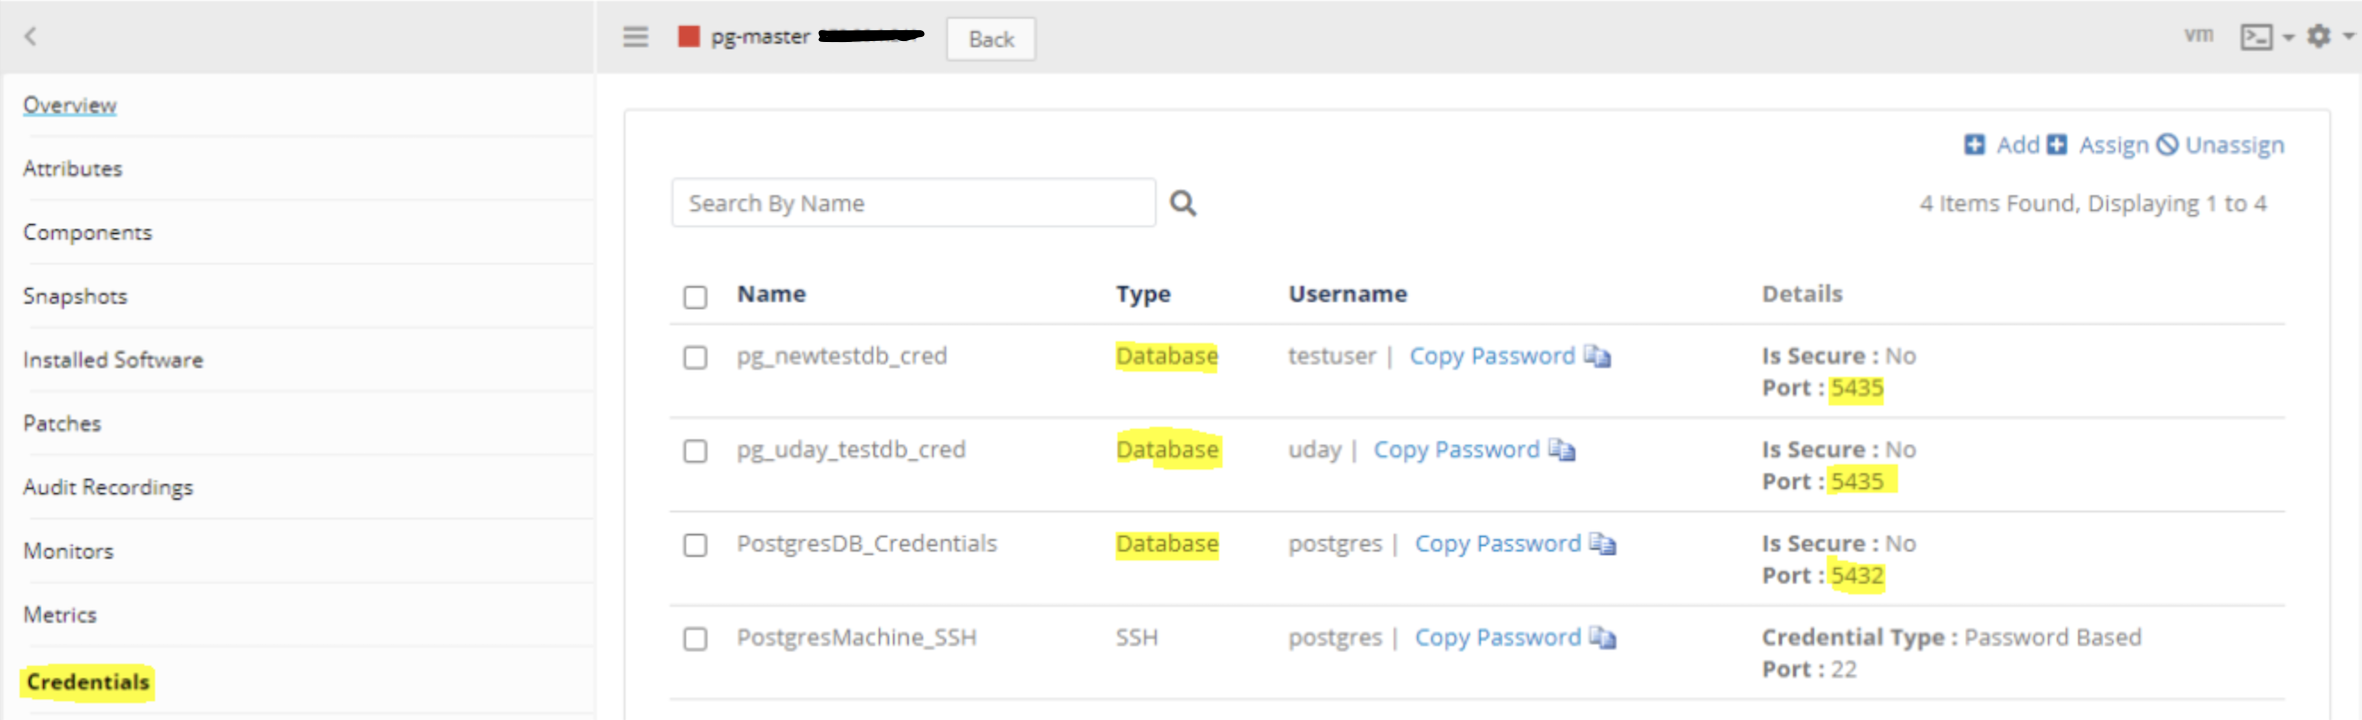Toggle the select-all checkbox in header
This screenshot has width=2362, height=720.
[x=695, y=297]
